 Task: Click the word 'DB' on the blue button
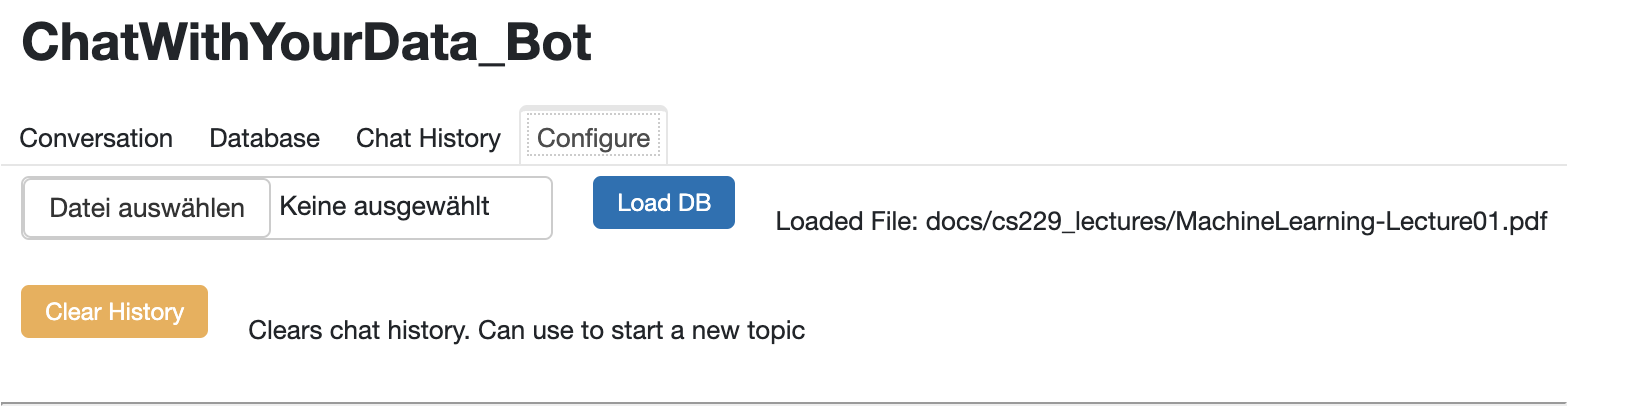pyautogui.click(x=694, y=203)
